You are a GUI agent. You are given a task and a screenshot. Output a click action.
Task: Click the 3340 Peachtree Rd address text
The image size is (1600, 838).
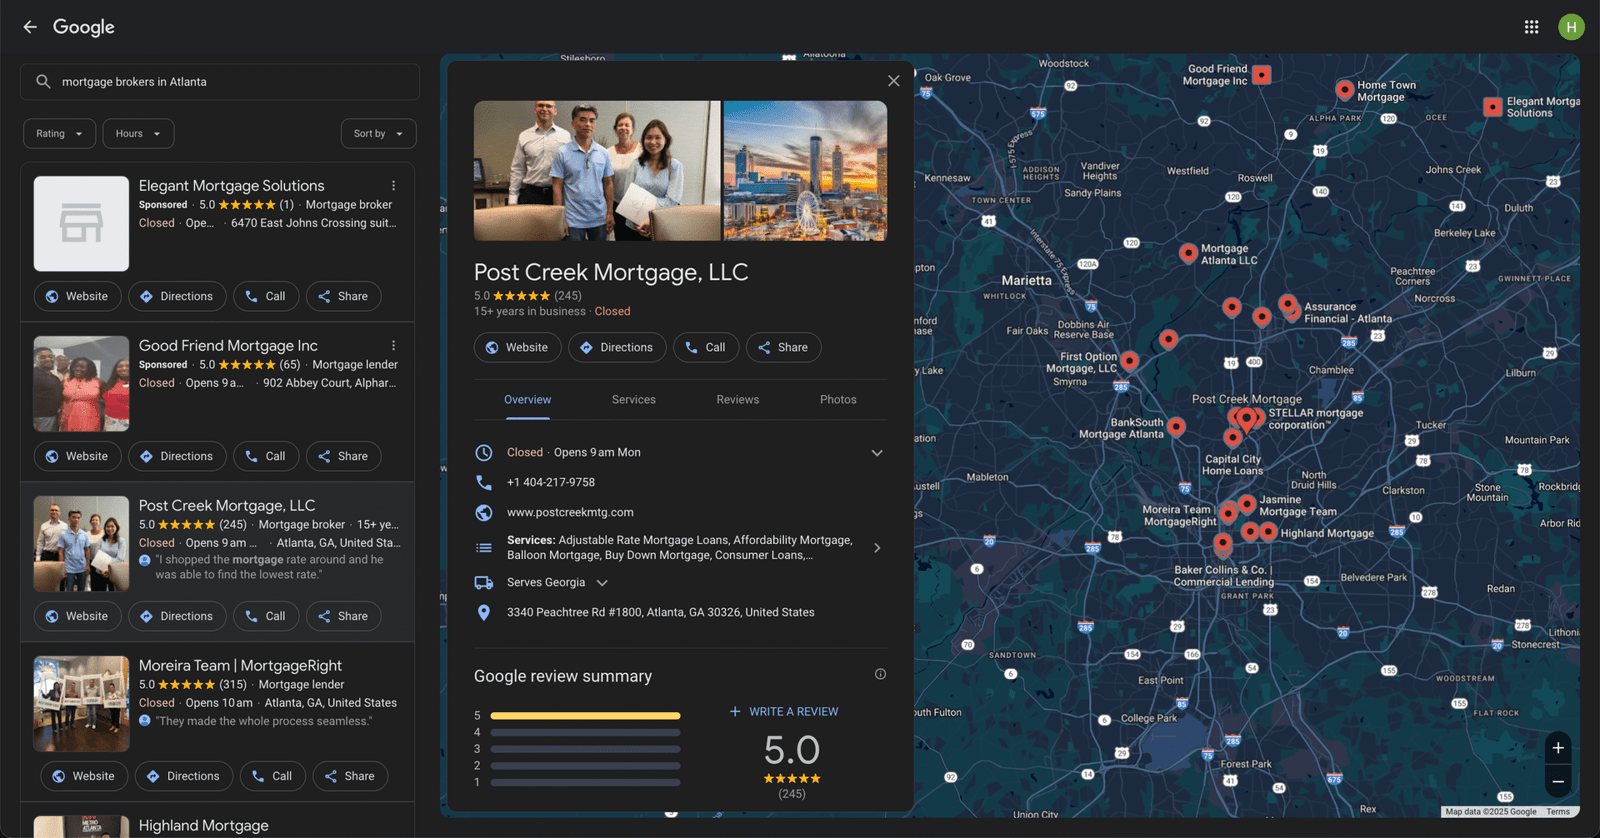click(661, 612)
